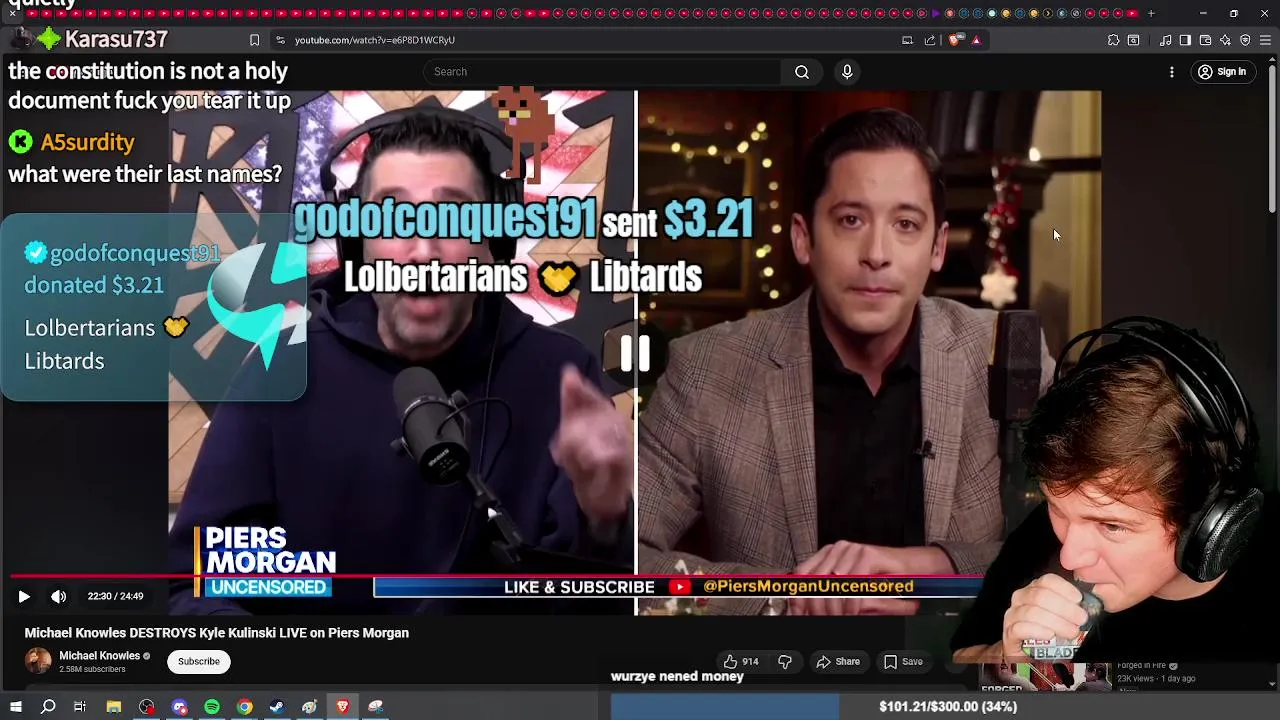
Task: Open Discord from the taskbar
Action: click(180, 706)
